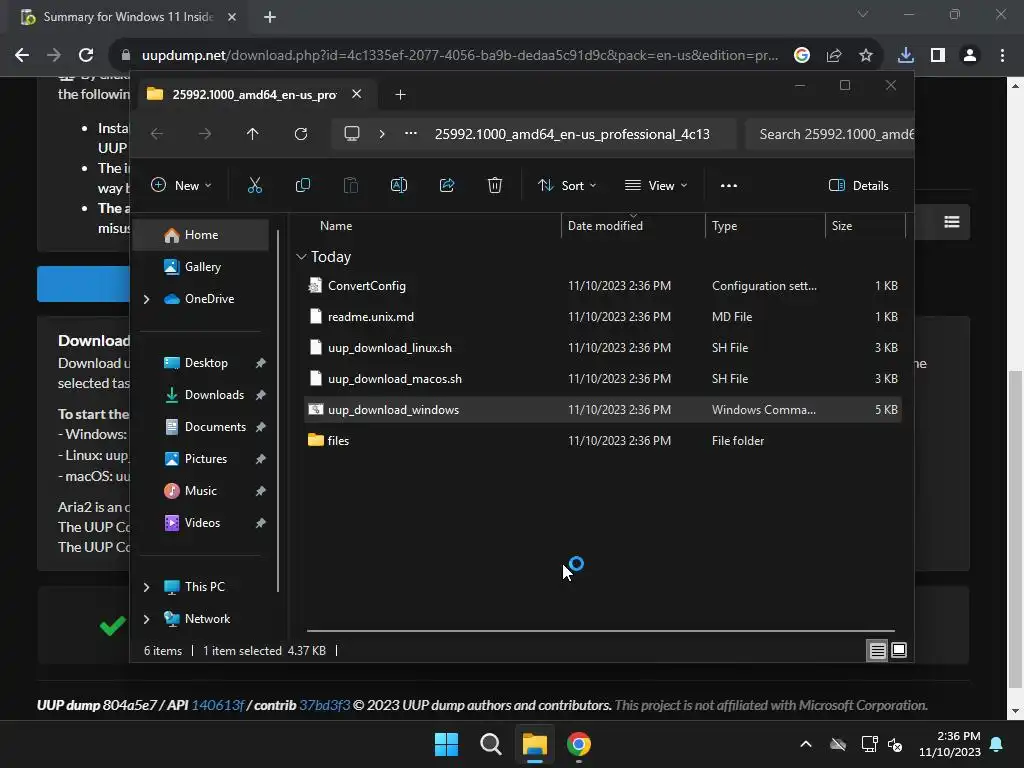Show hidden system tray icons
The image size is (1024, 768).
pyautogui.click(x=806, y=744)
